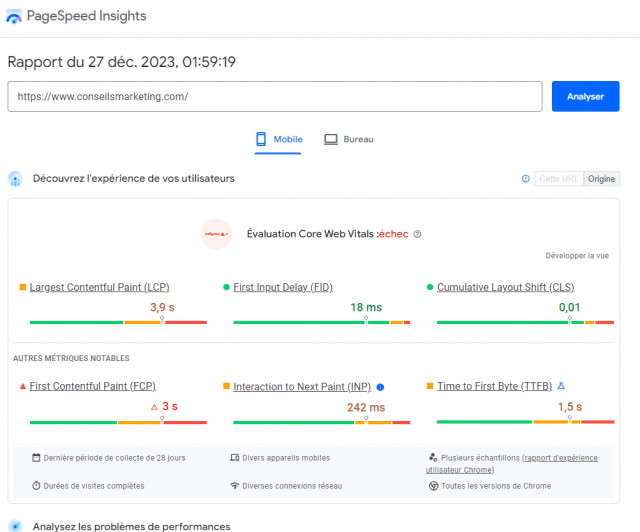Click the AUTRES MÉTRIQUES NOTABLES label
The width and height of the screenshot is (640, 532).
click(x=71, y=358)
